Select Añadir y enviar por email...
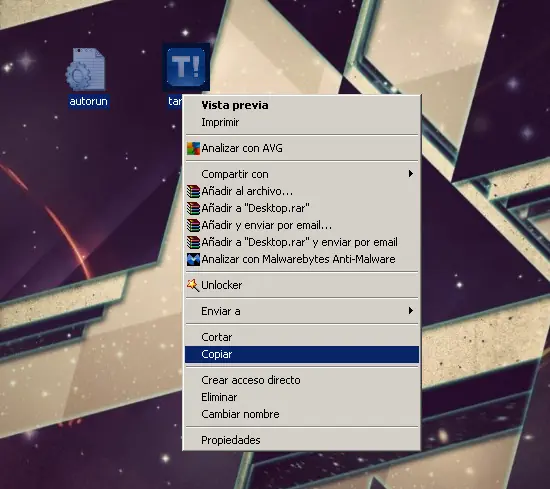The height and width of the screenshot is (489, 550). pos(302,225)
